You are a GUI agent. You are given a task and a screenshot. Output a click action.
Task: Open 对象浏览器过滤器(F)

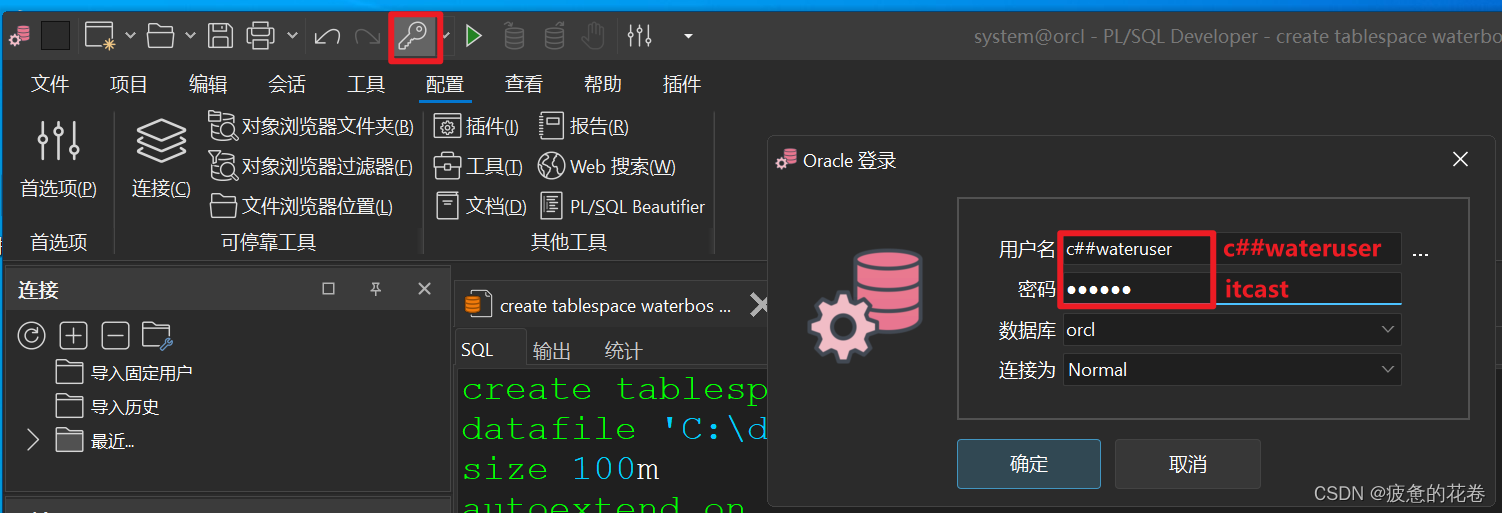coord(311,166)
